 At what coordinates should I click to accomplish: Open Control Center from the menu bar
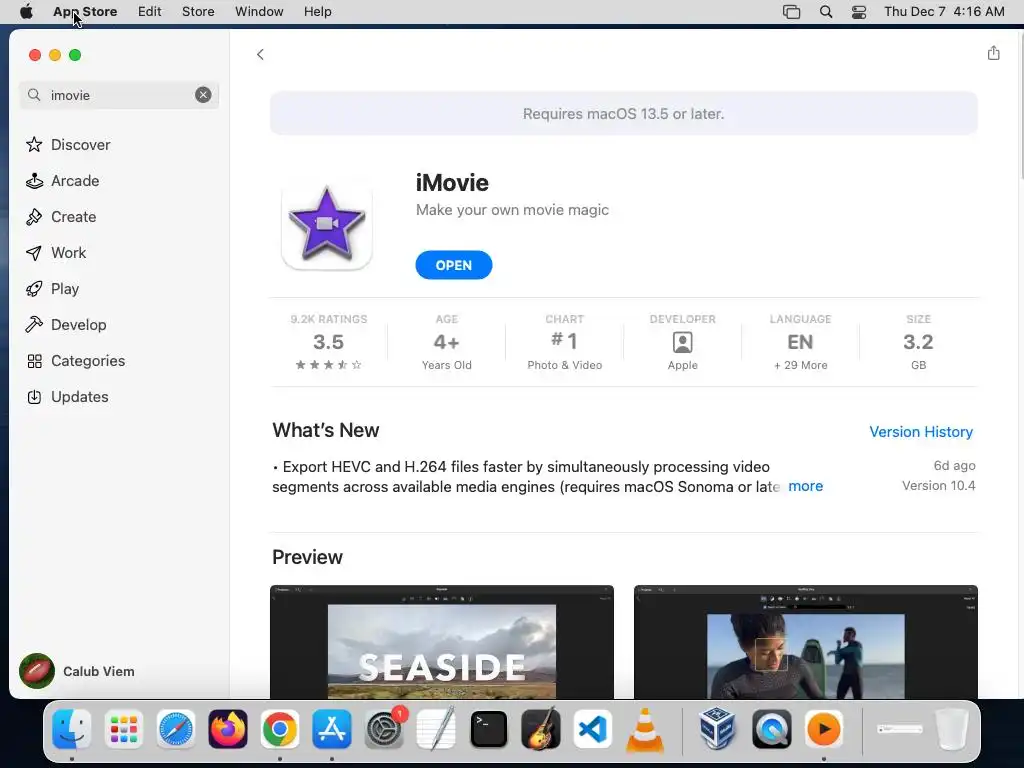click(859, 12)
